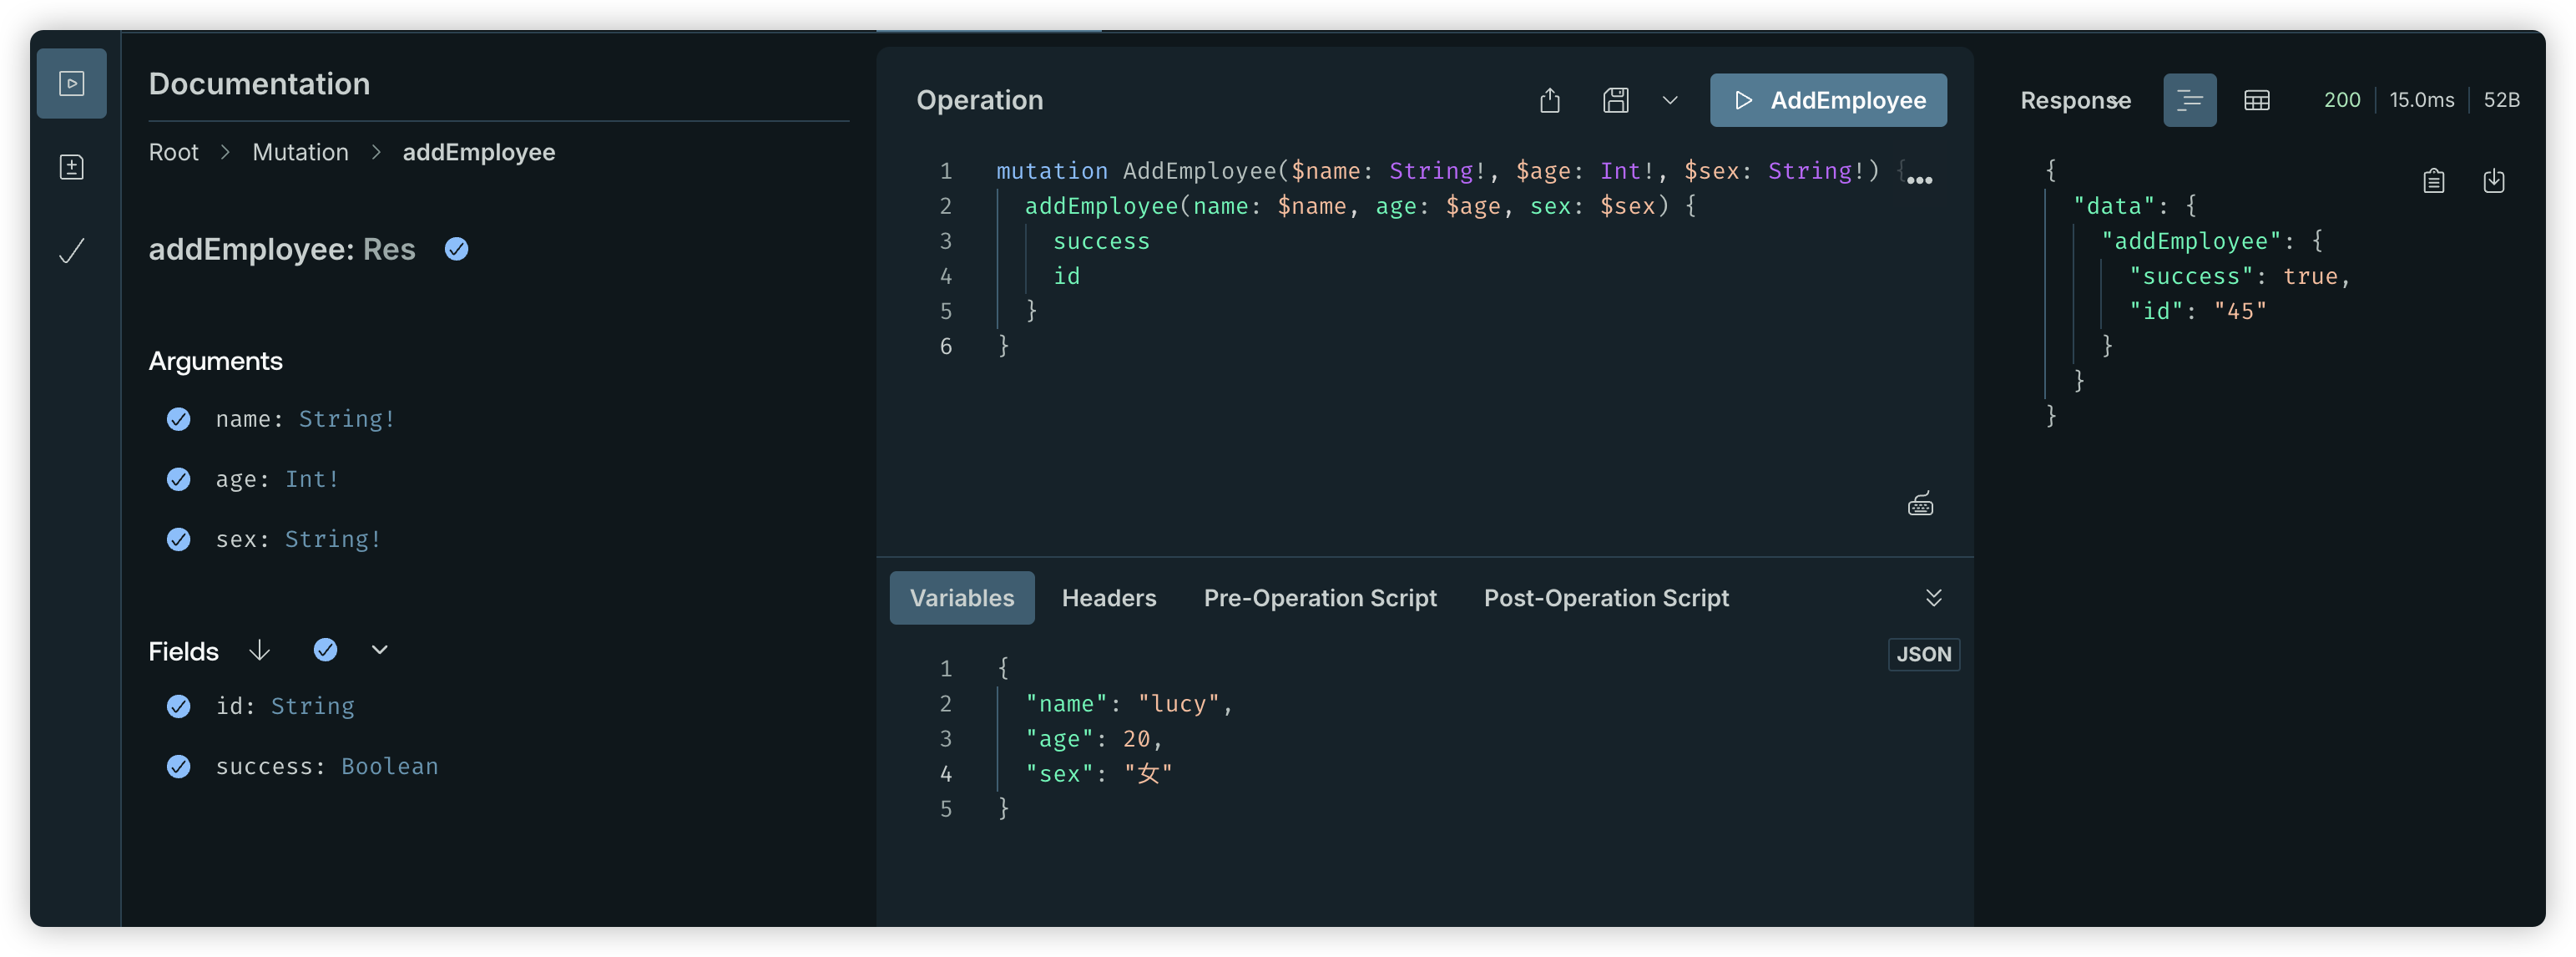
Task: Expand the save options dropdown arrow
Action: (x=1669, y=100)
